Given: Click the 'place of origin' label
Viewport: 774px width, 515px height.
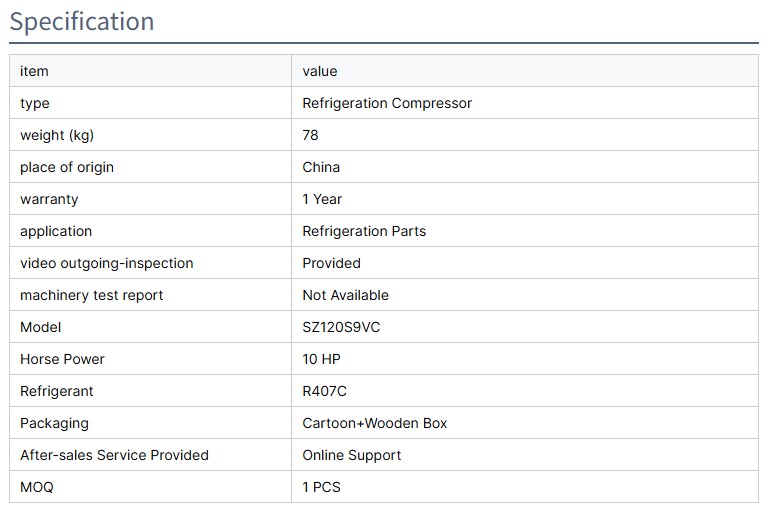Looking at the screenshot, I should pos(67,167).
